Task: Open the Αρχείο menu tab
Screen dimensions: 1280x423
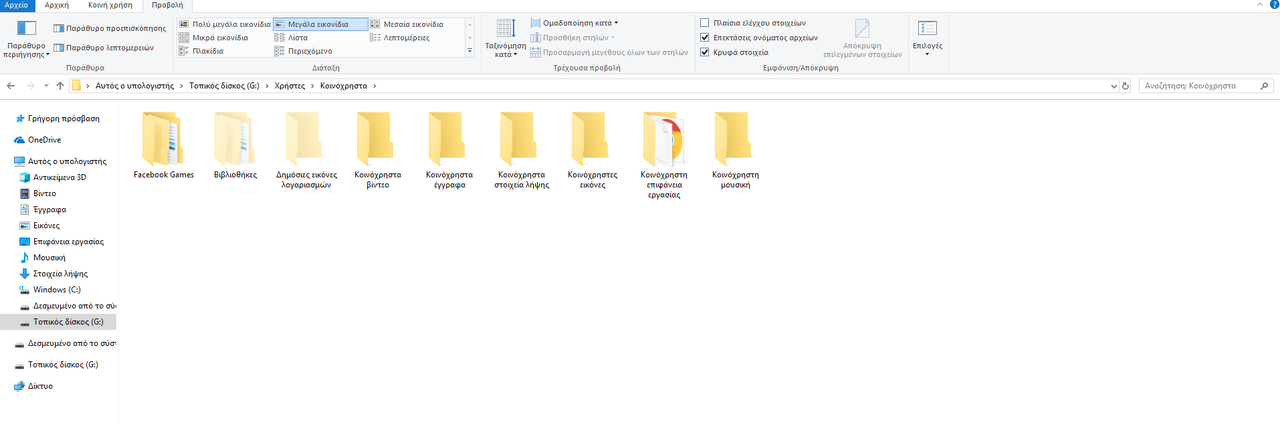Action: point(17,5)
